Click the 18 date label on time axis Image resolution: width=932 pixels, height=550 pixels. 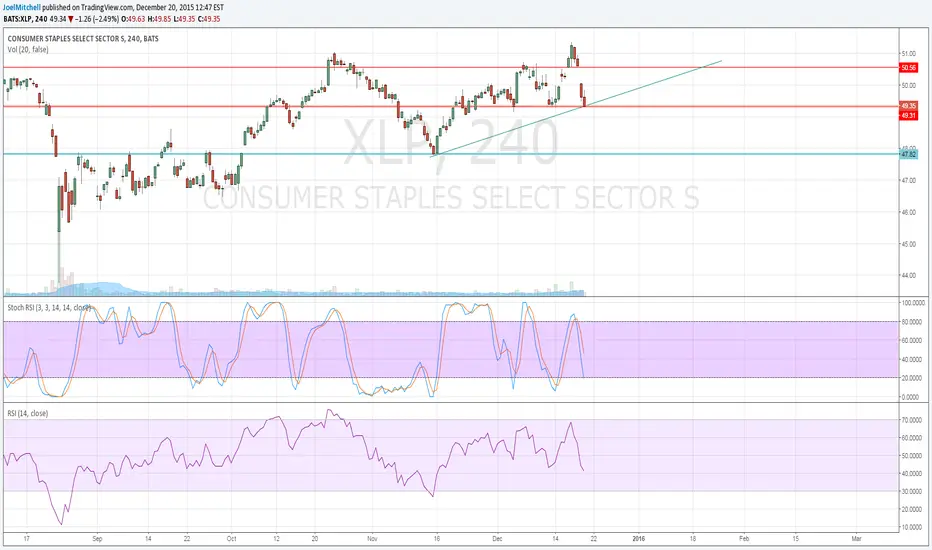point(692,539)
